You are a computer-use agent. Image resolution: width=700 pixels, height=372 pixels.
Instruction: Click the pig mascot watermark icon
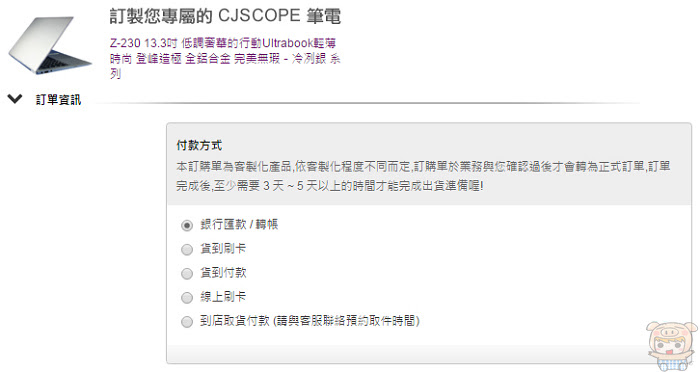672,345
